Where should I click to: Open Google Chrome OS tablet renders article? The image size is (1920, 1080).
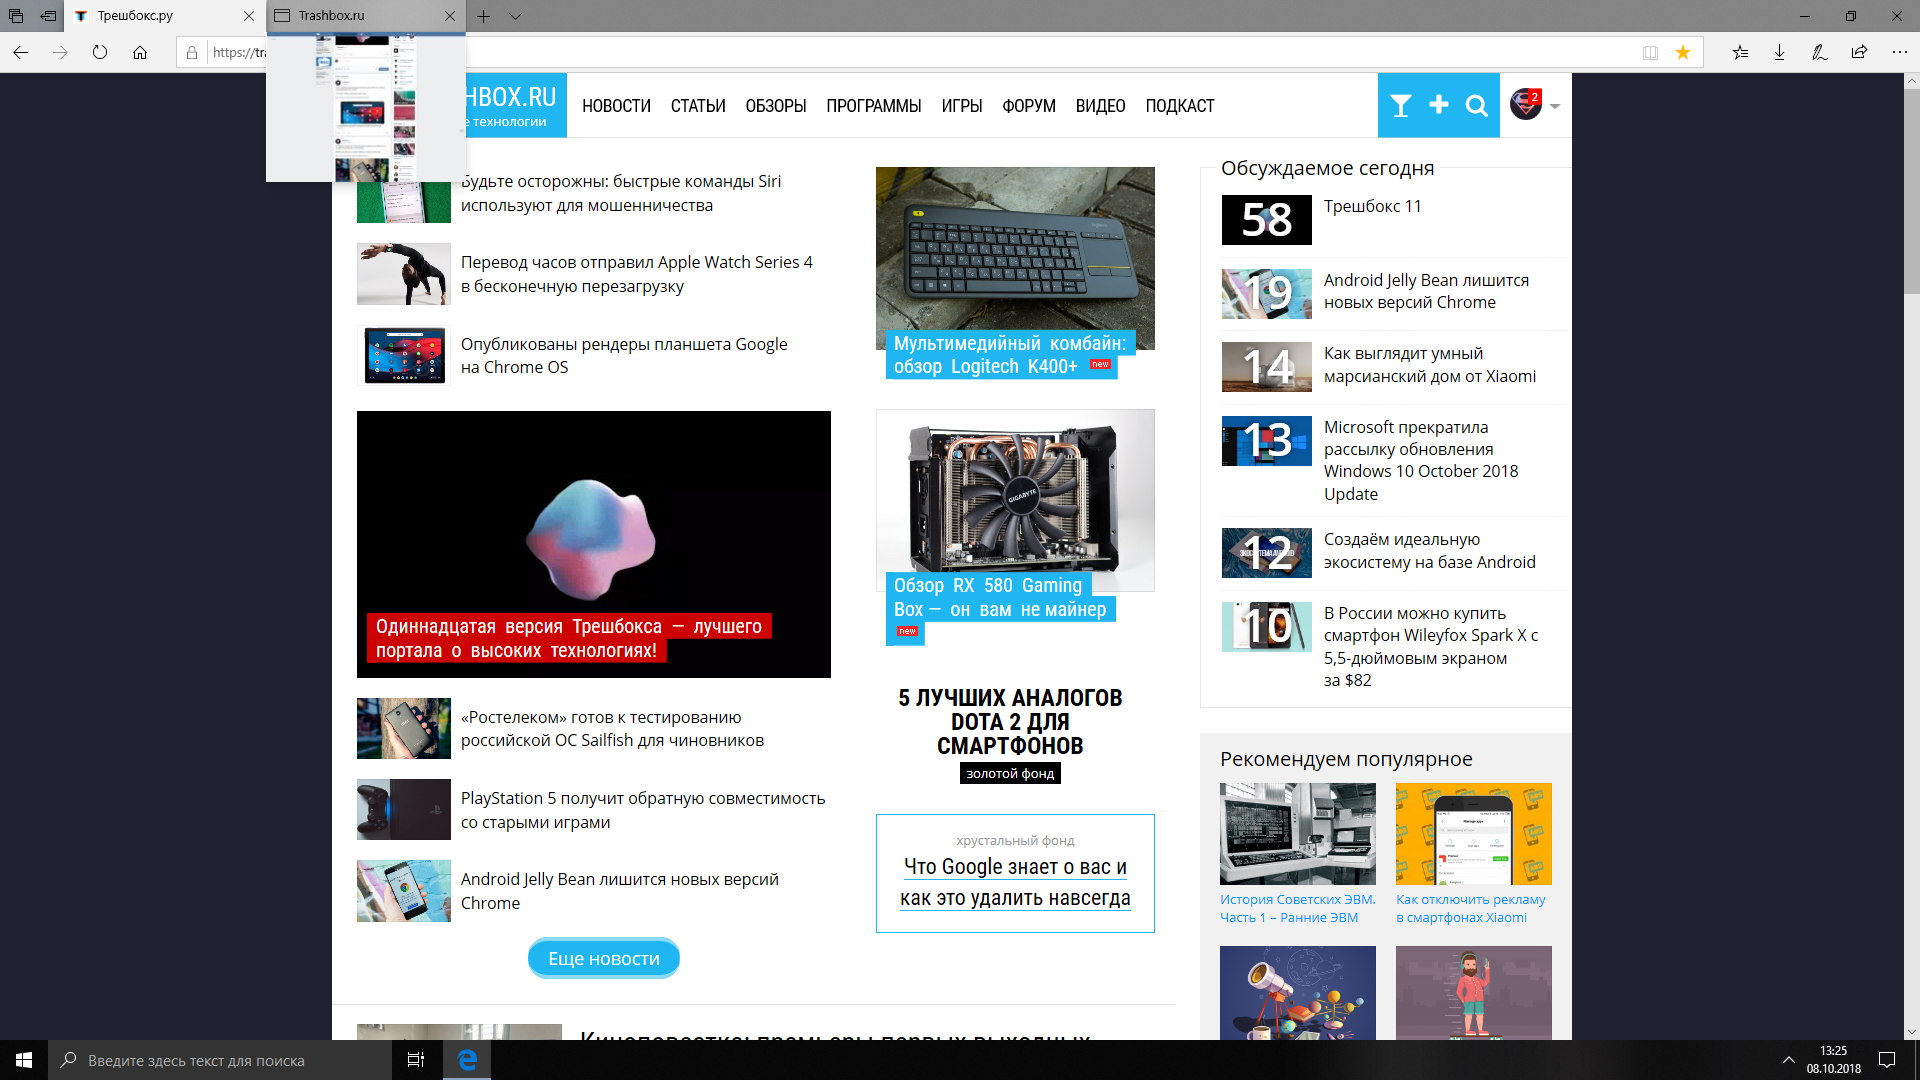pos(624,355)
